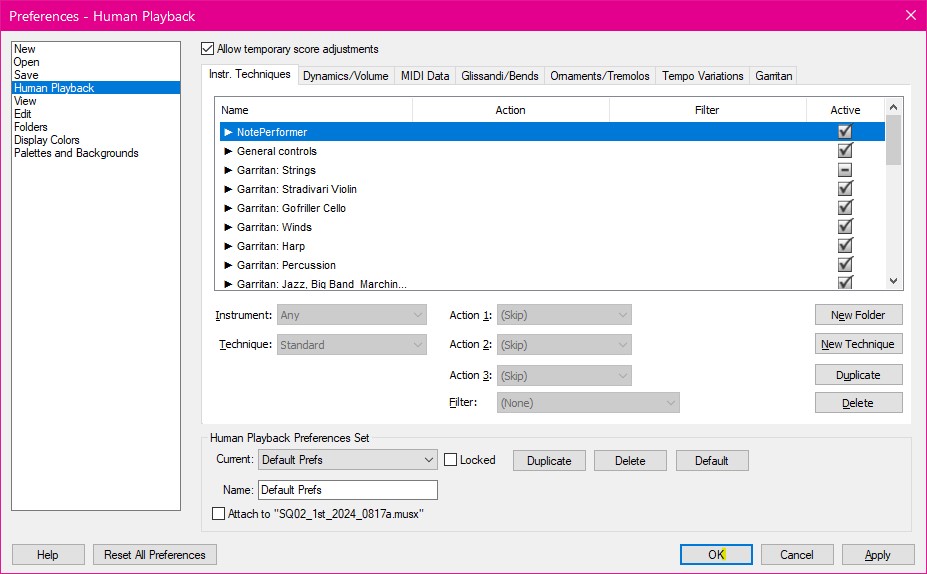Click the Apply button
Screen dimensions: 927x574
[878, 555]
